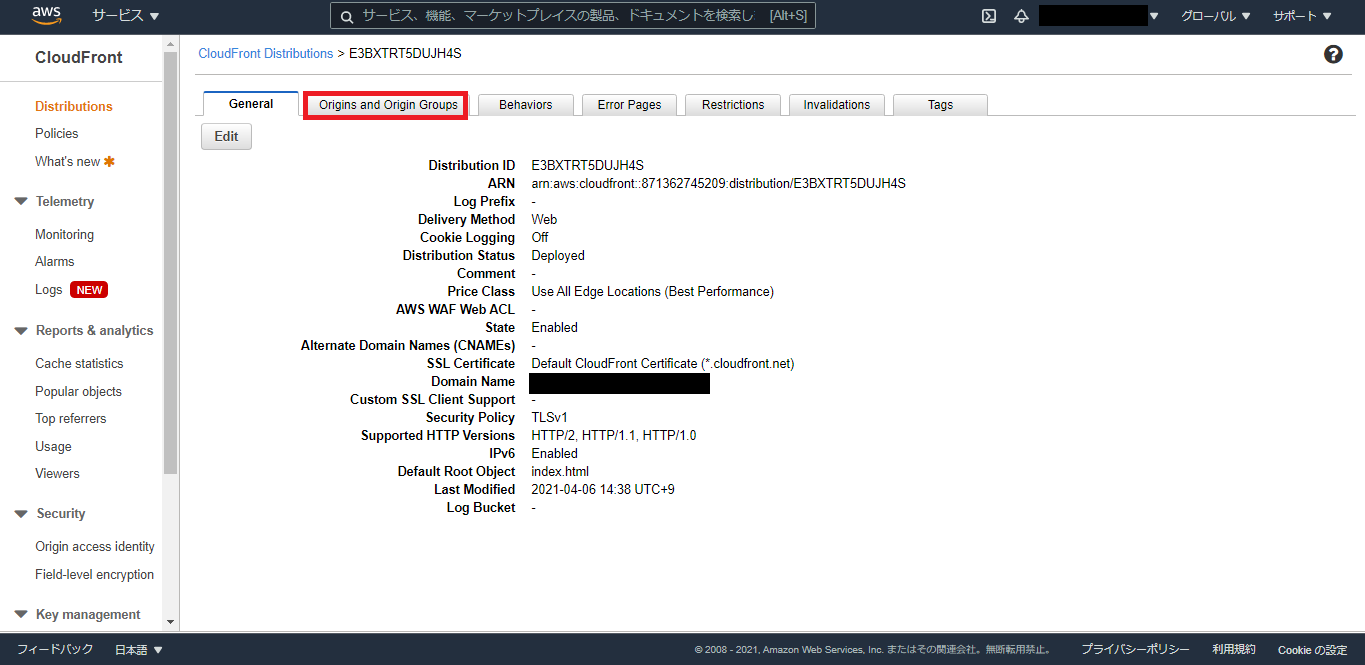
Task: Click the CloudFront sidebar title
Action: coord(79,57)
